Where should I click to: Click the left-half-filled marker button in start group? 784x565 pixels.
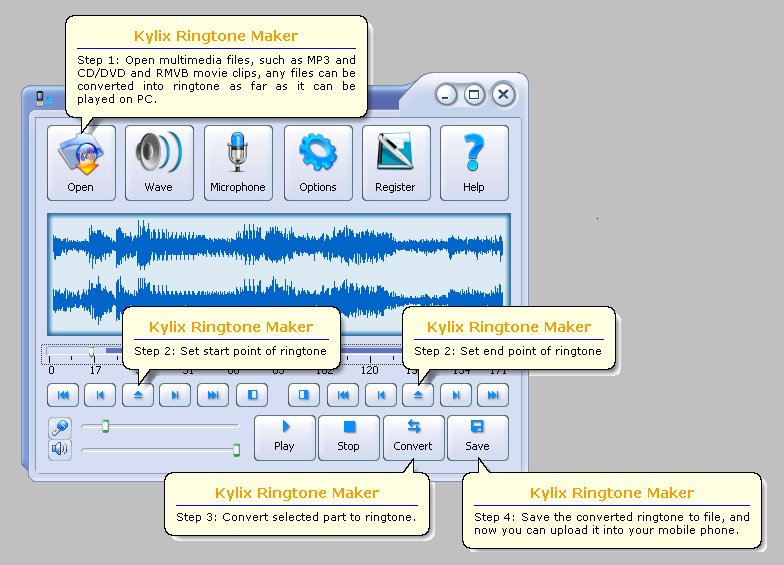pyautogui.click(x=252, y=395)
